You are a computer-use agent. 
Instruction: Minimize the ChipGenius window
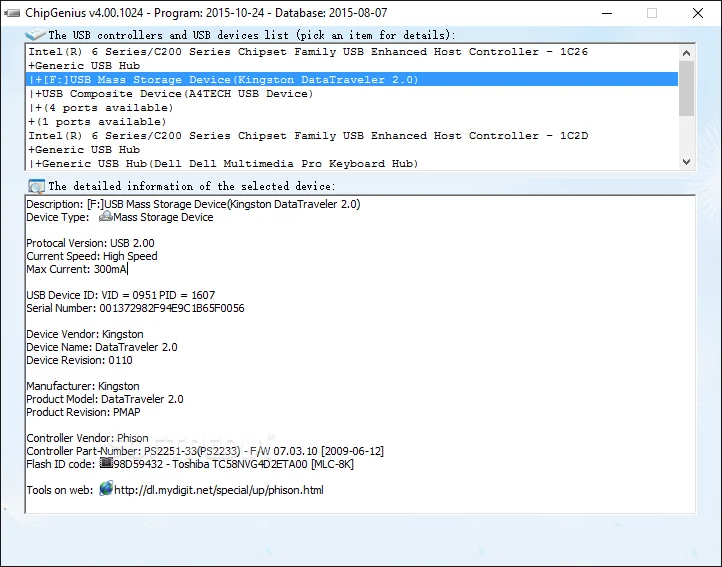point(607,13)
